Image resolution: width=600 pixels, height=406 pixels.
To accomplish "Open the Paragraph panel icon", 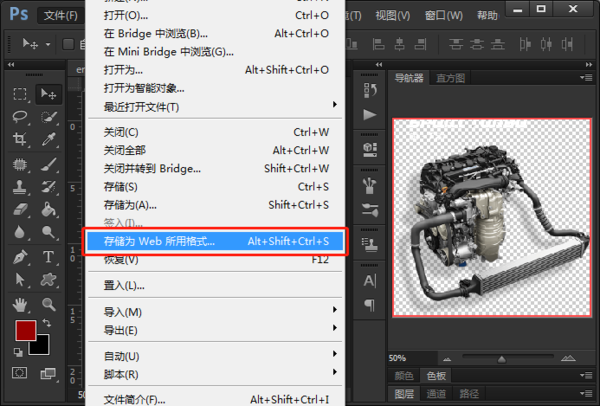I will point(369,304).
